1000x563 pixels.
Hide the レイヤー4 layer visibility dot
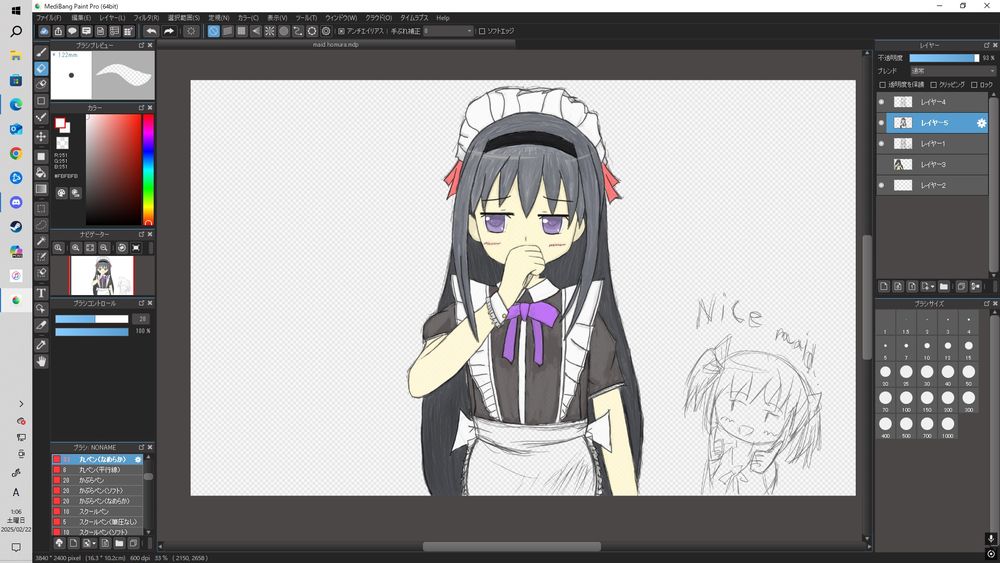[881, 102]
